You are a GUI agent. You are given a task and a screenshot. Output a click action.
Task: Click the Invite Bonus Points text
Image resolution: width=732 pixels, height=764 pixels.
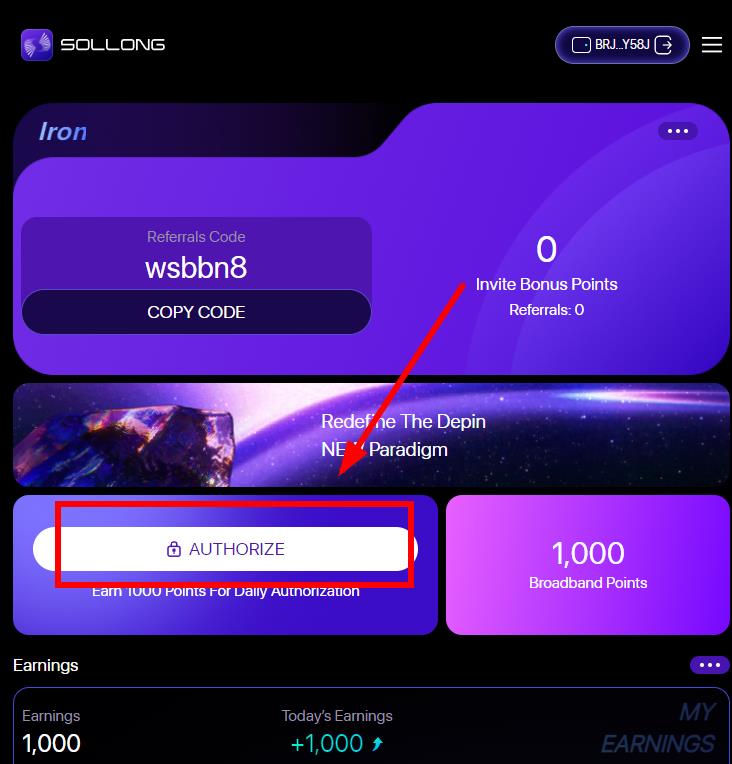546,284
